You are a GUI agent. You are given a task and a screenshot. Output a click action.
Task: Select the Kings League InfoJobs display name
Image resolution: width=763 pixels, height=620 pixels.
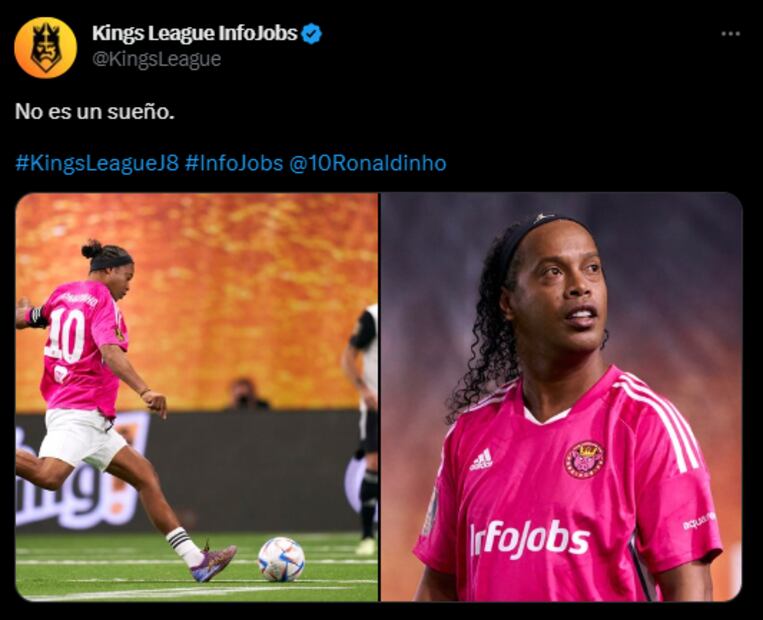click(195, 33)
